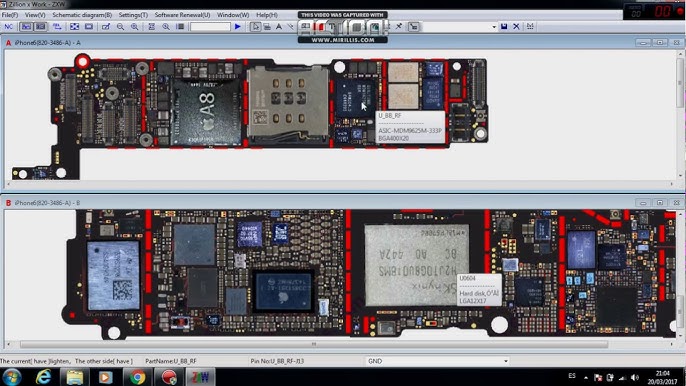This screenshot has height=386, width=686.
Task: Click the search input field in toolbar
Action: (210, 27)
